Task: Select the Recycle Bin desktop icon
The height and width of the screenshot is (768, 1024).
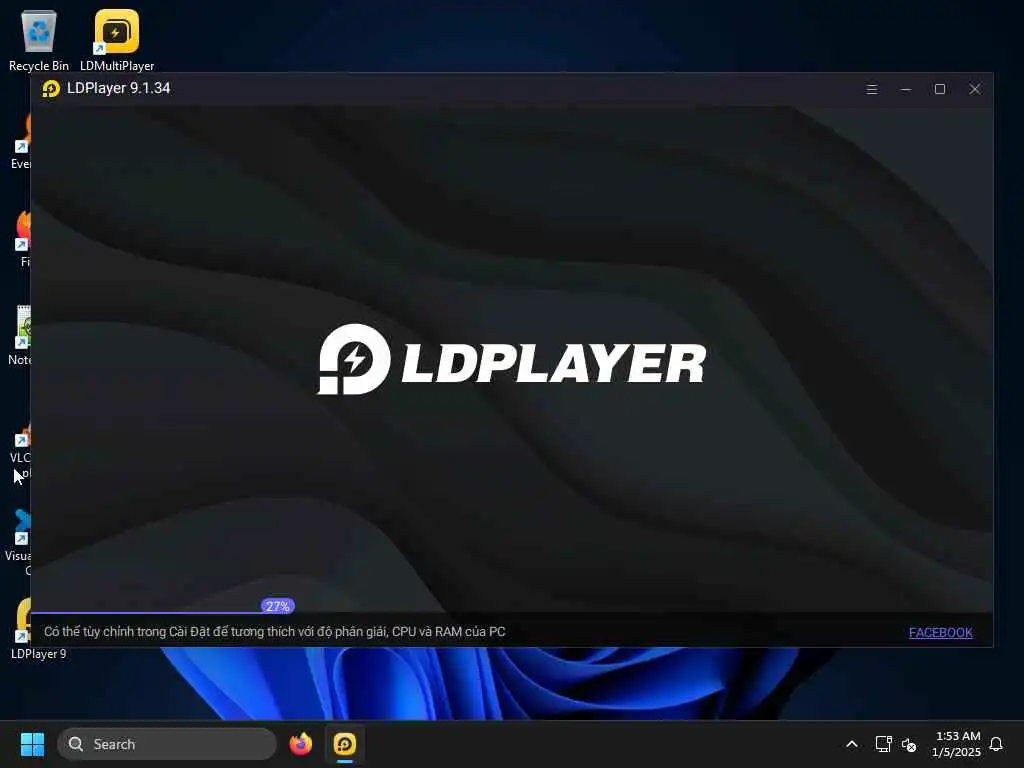Action: coord(39,40)
